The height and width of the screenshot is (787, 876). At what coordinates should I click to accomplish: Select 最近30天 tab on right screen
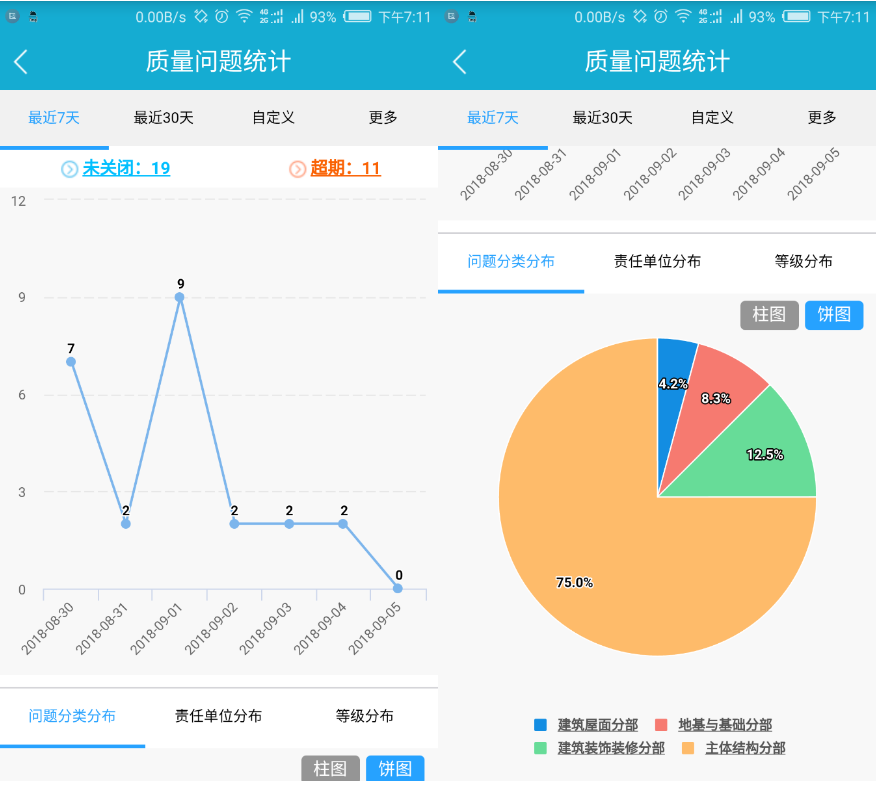coord(602,118)
